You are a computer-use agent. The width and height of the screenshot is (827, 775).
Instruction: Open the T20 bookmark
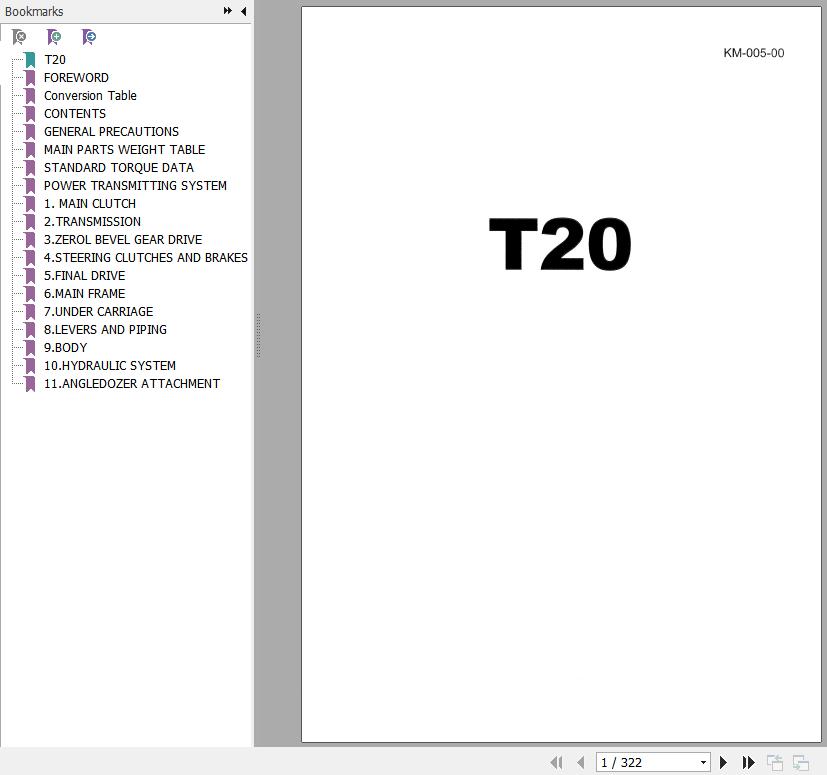55,60
